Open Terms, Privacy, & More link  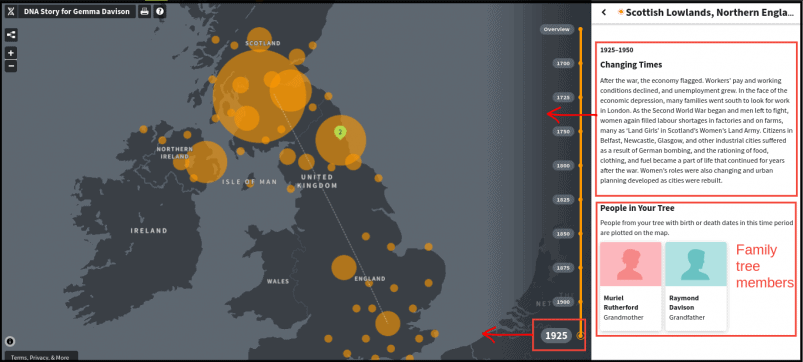click(x=40, y=357)
